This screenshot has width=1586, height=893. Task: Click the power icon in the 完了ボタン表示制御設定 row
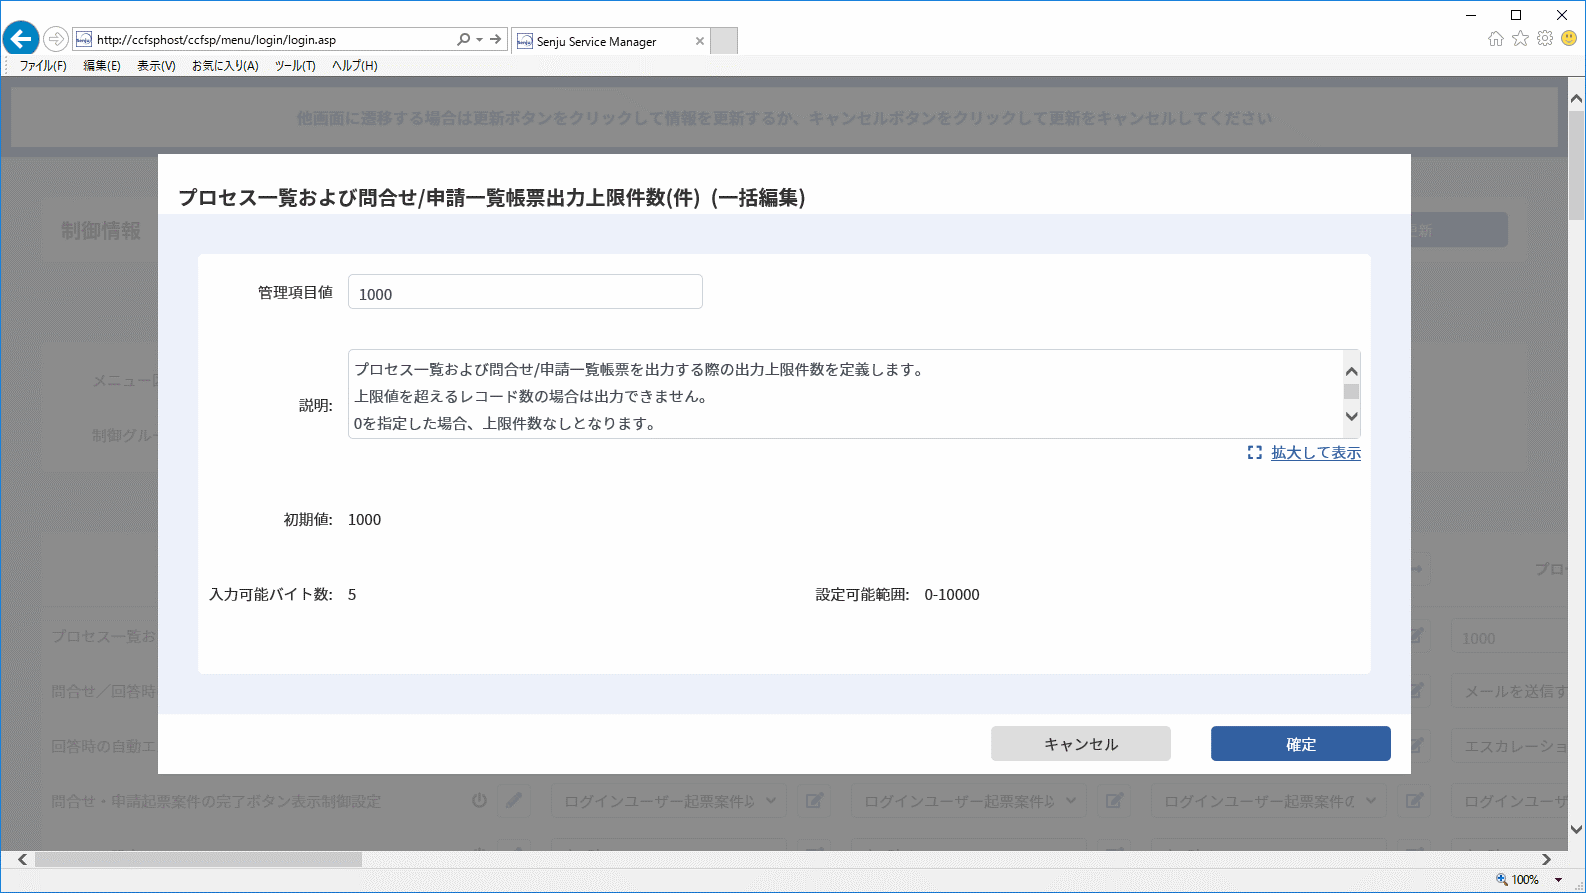[479, 800]
